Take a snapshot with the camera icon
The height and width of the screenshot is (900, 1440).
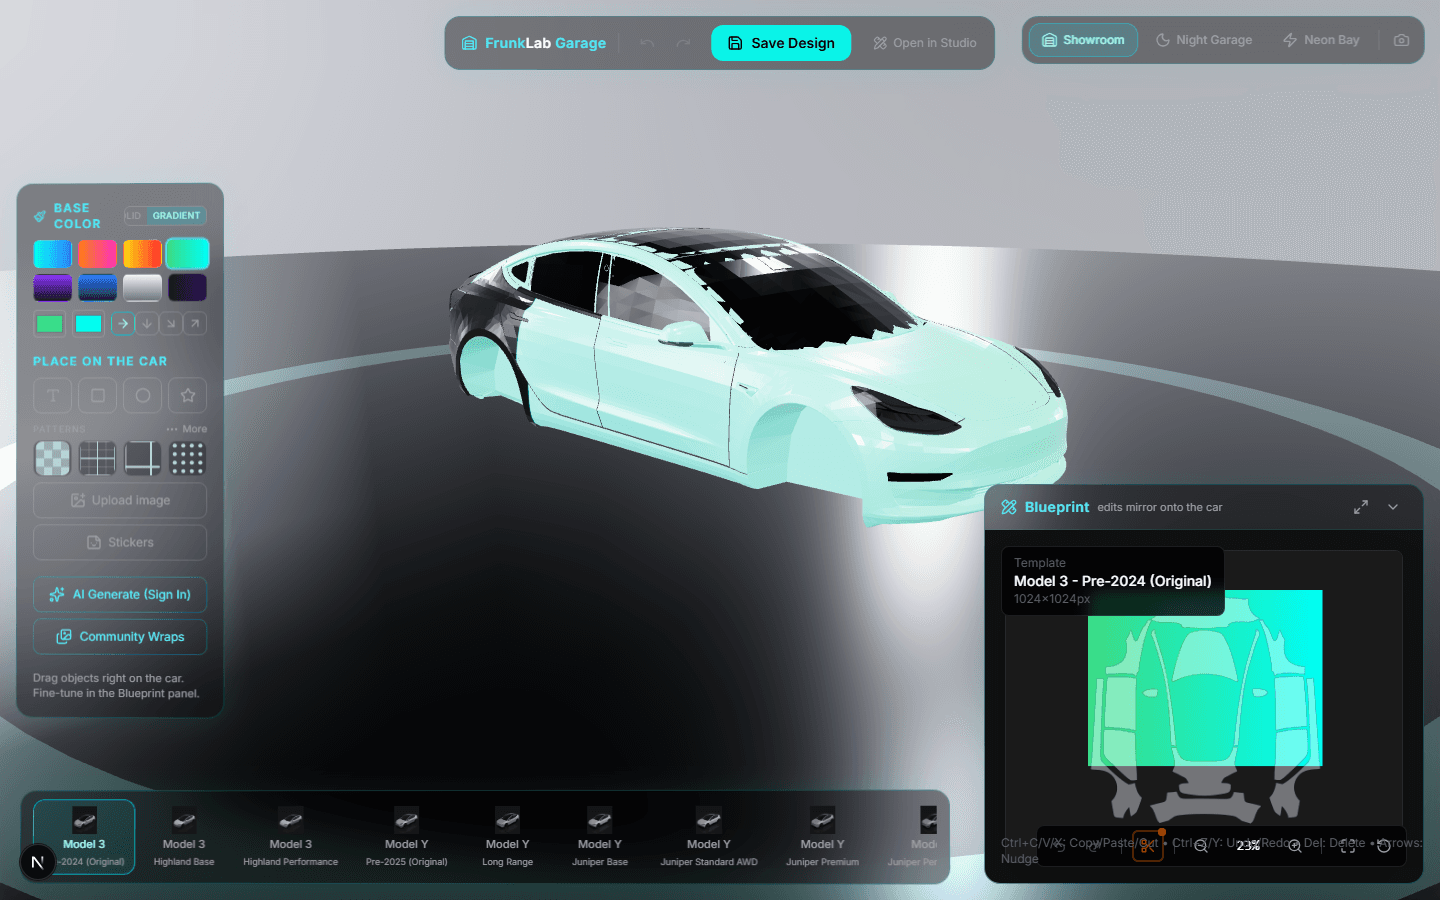(1401, 40)
